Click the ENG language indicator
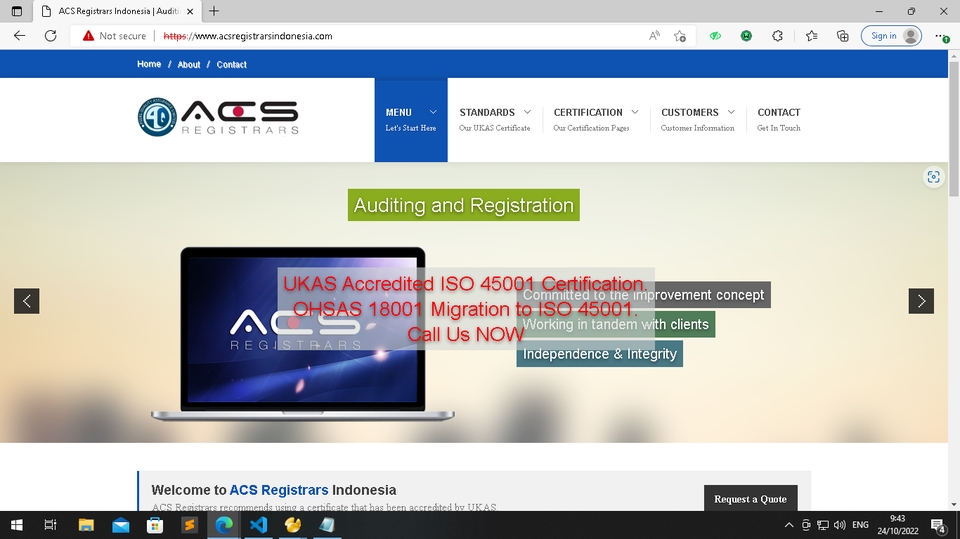 (x=860, y=525)
